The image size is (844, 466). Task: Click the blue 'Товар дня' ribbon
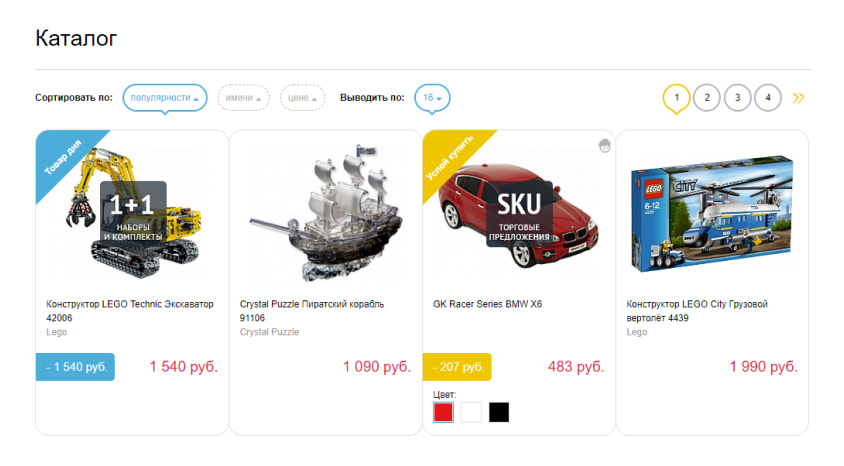click(x=65, y=158)
